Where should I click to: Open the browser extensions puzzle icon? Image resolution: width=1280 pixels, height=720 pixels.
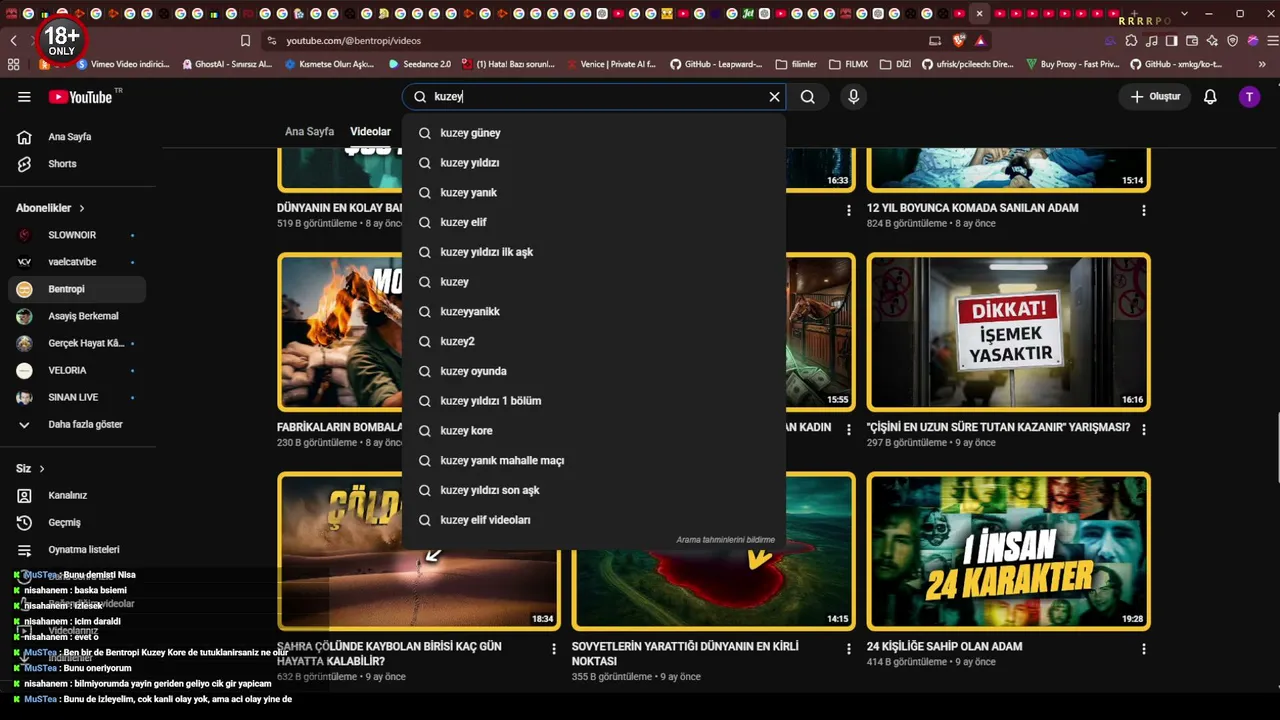(1131, 41)
